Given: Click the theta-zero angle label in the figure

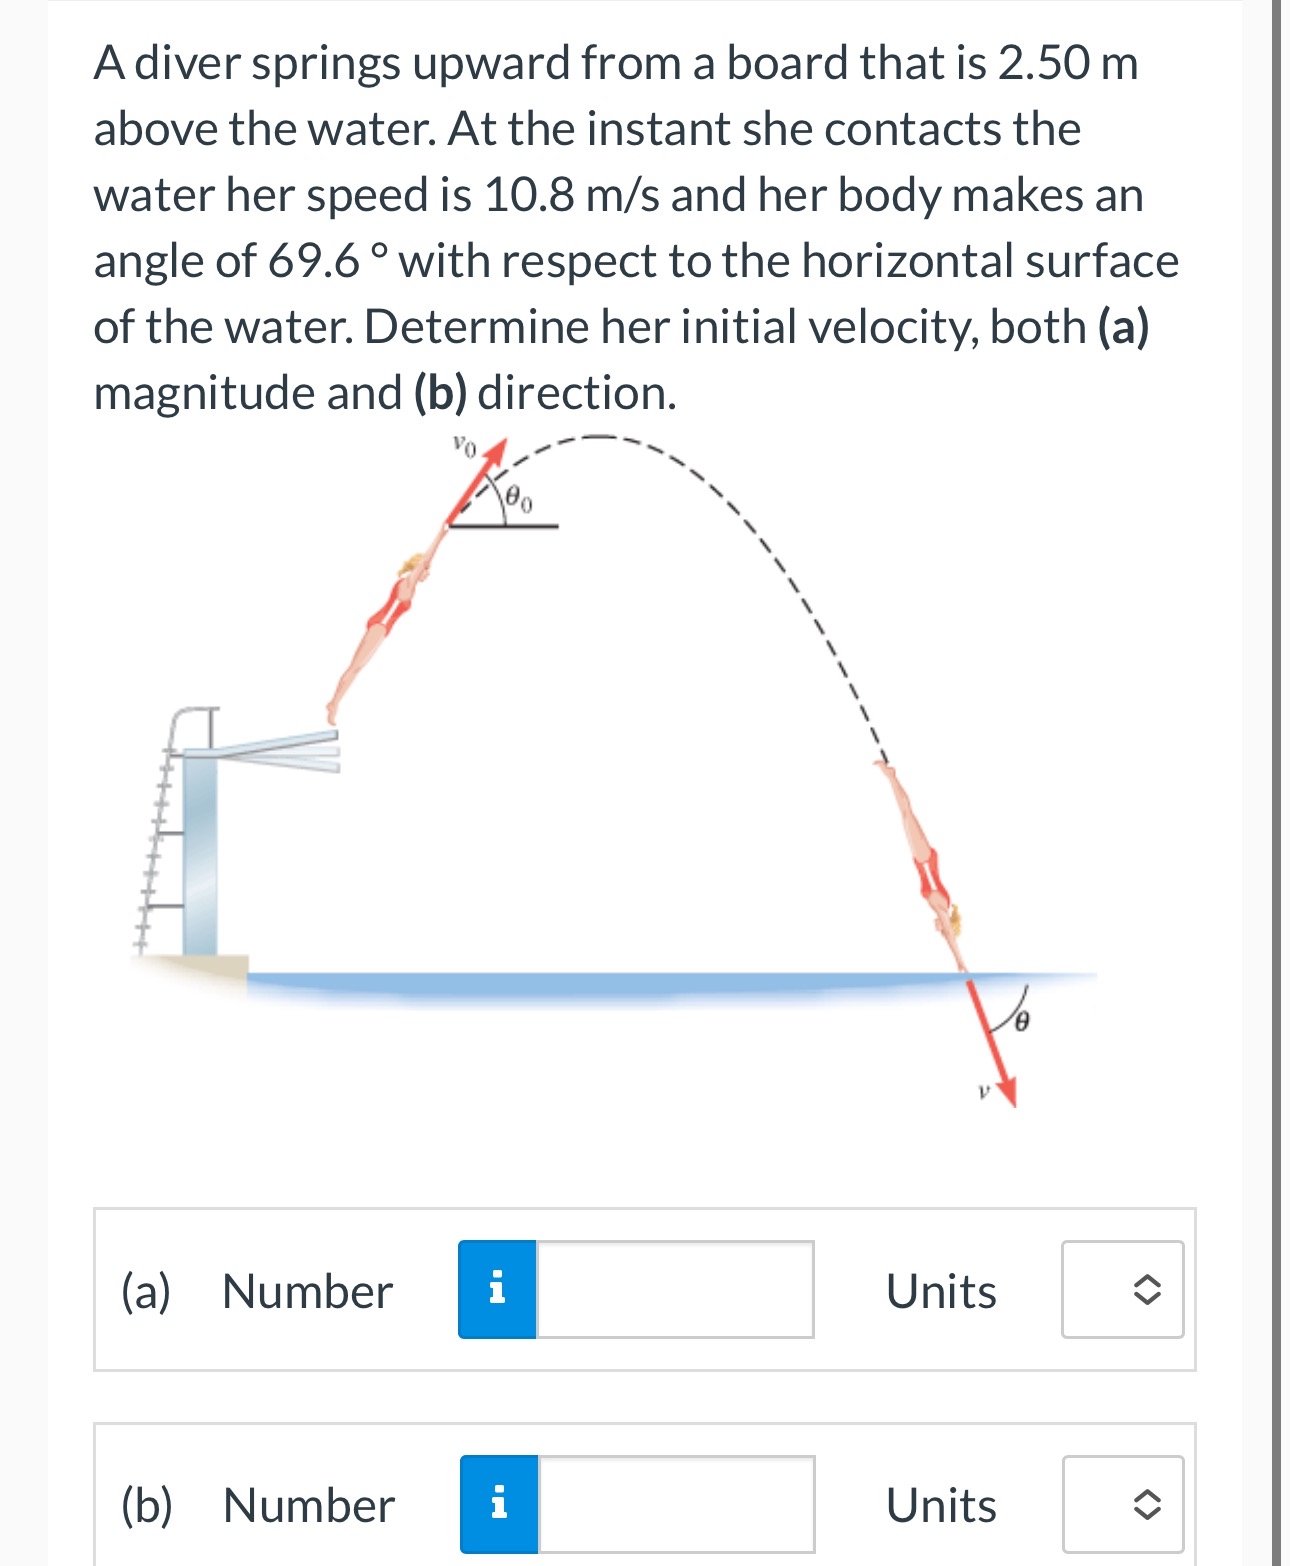Looking at the screenshot, I should tap(516, 497).
